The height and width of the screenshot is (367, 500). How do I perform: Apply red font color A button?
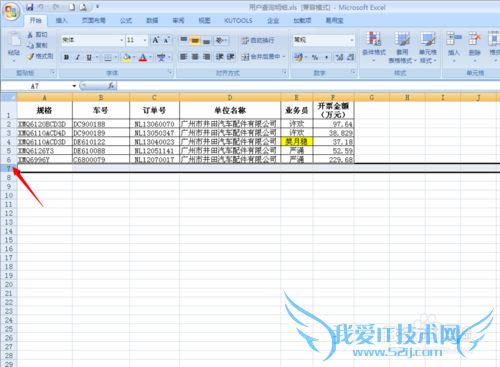click(x=143, y=57)
